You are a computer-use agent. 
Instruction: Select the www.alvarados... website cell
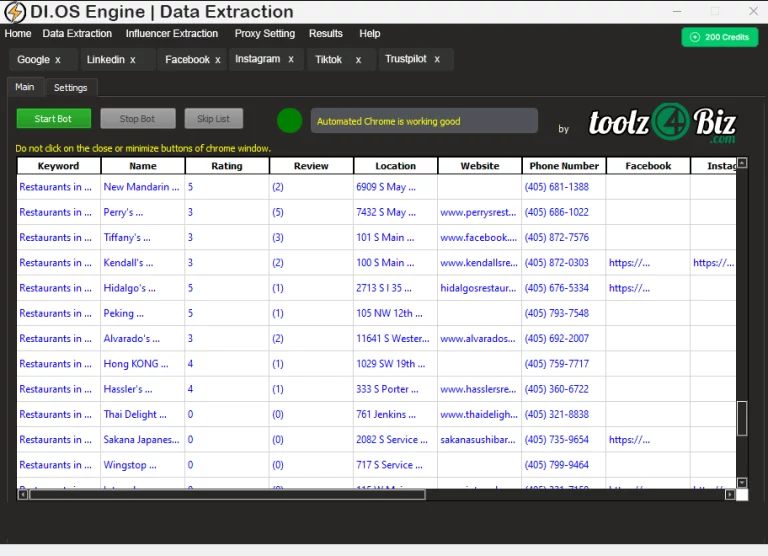(x=480, y=338)
